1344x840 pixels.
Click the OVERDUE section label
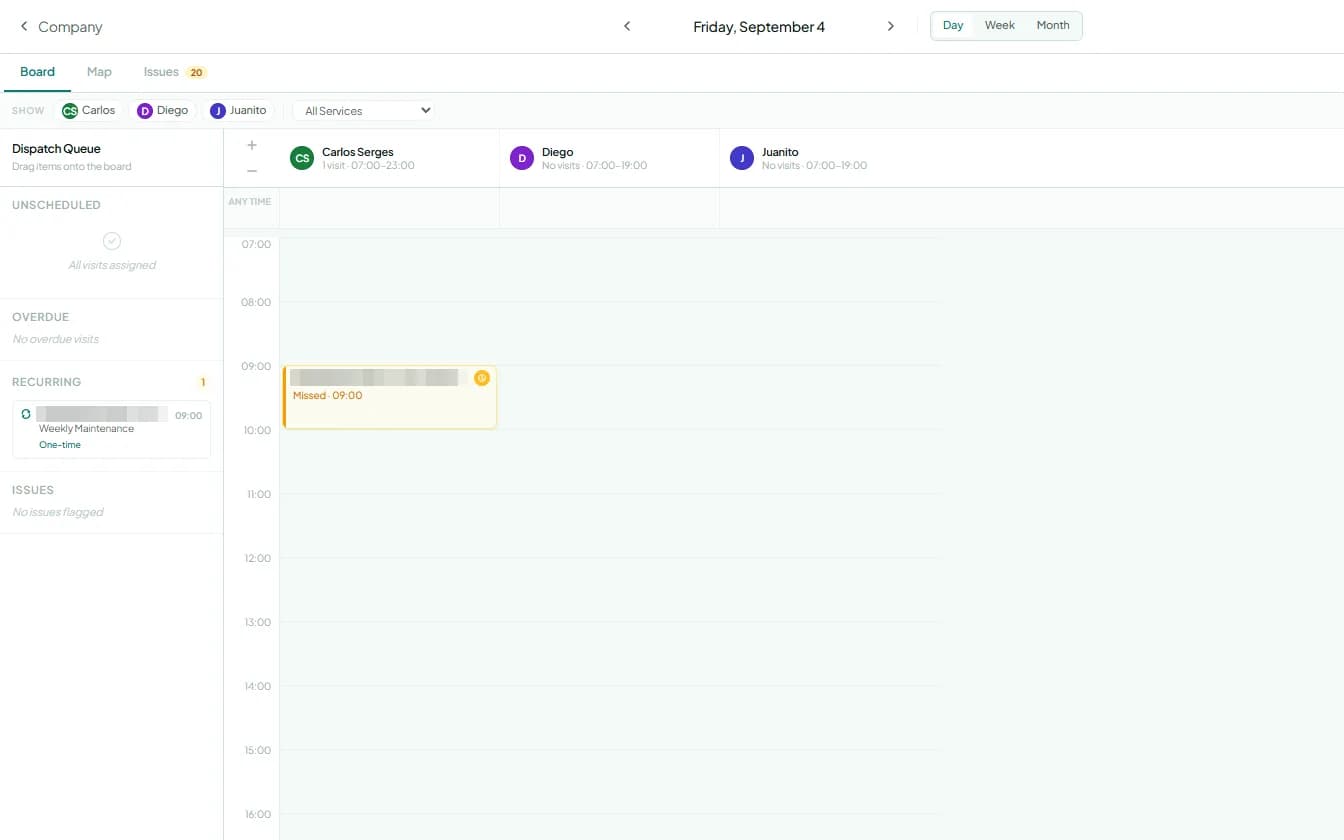pos(40,317)
